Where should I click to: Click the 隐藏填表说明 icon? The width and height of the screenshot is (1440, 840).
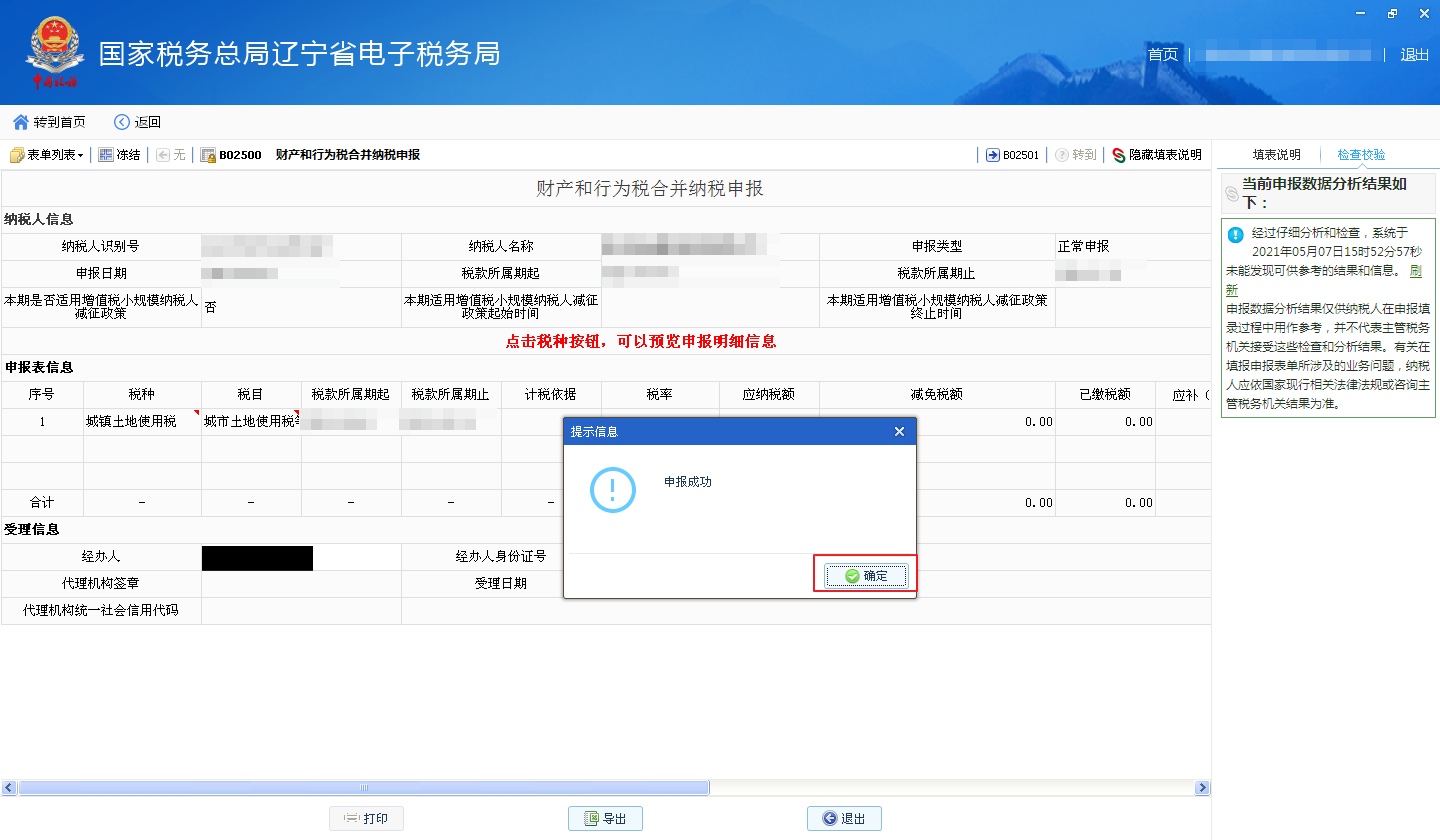click(x=1119, y=155)
